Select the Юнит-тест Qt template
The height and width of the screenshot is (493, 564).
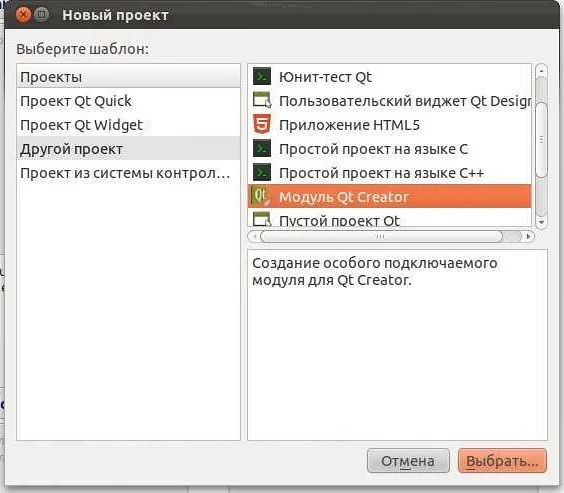point(390,77)
